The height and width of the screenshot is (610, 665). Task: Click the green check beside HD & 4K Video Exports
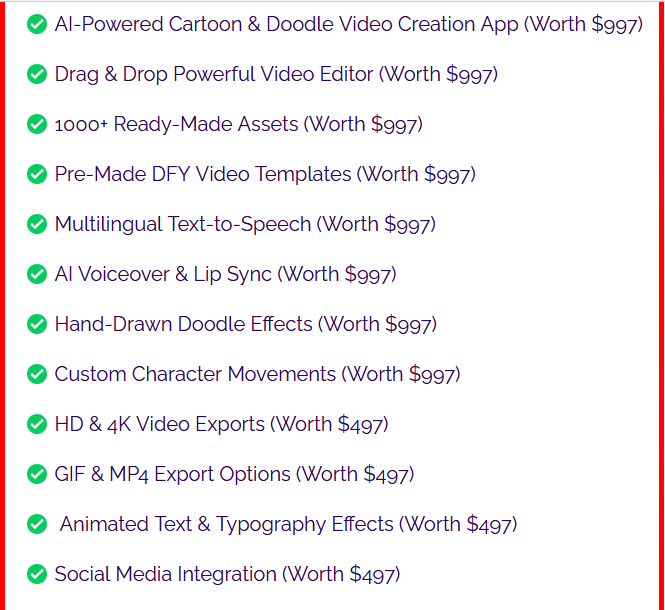[x=37, y=424]
